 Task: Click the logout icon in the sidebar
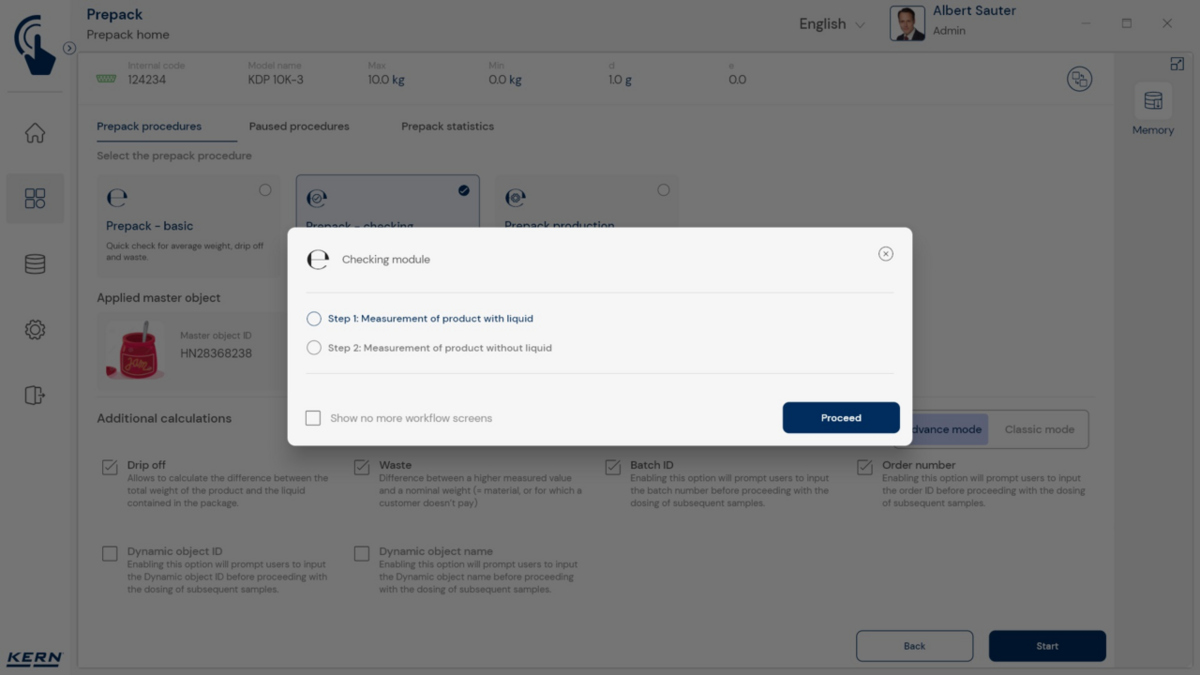pyautogui.click(x=35, y=395)
